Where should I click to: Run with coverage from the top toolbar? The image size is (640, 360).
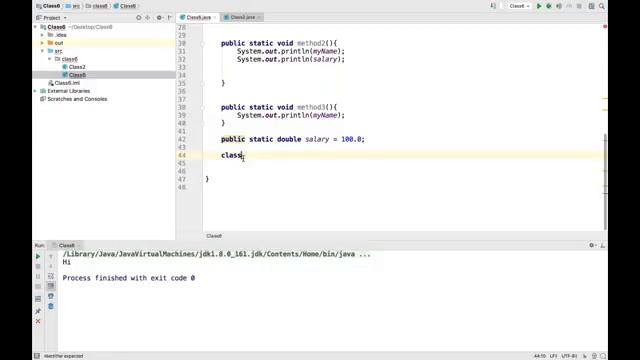559,6
